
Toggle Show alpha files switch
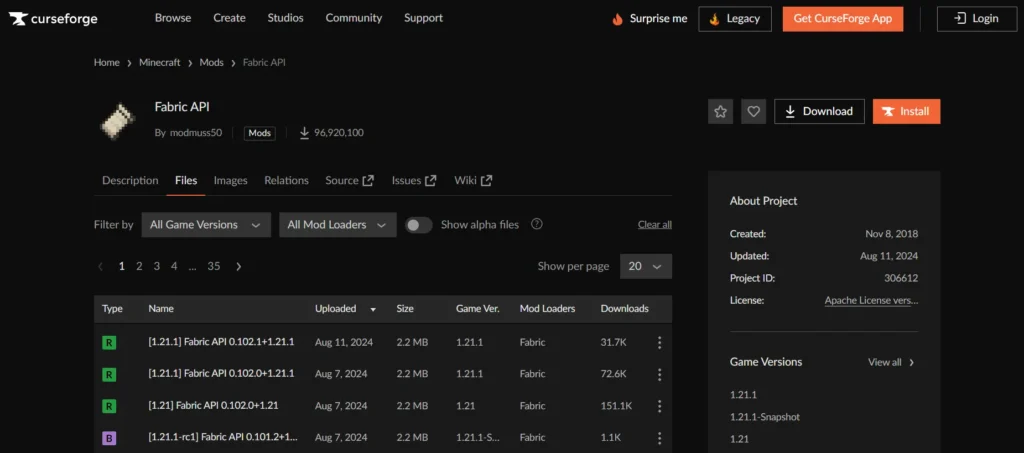pos(419,225)
